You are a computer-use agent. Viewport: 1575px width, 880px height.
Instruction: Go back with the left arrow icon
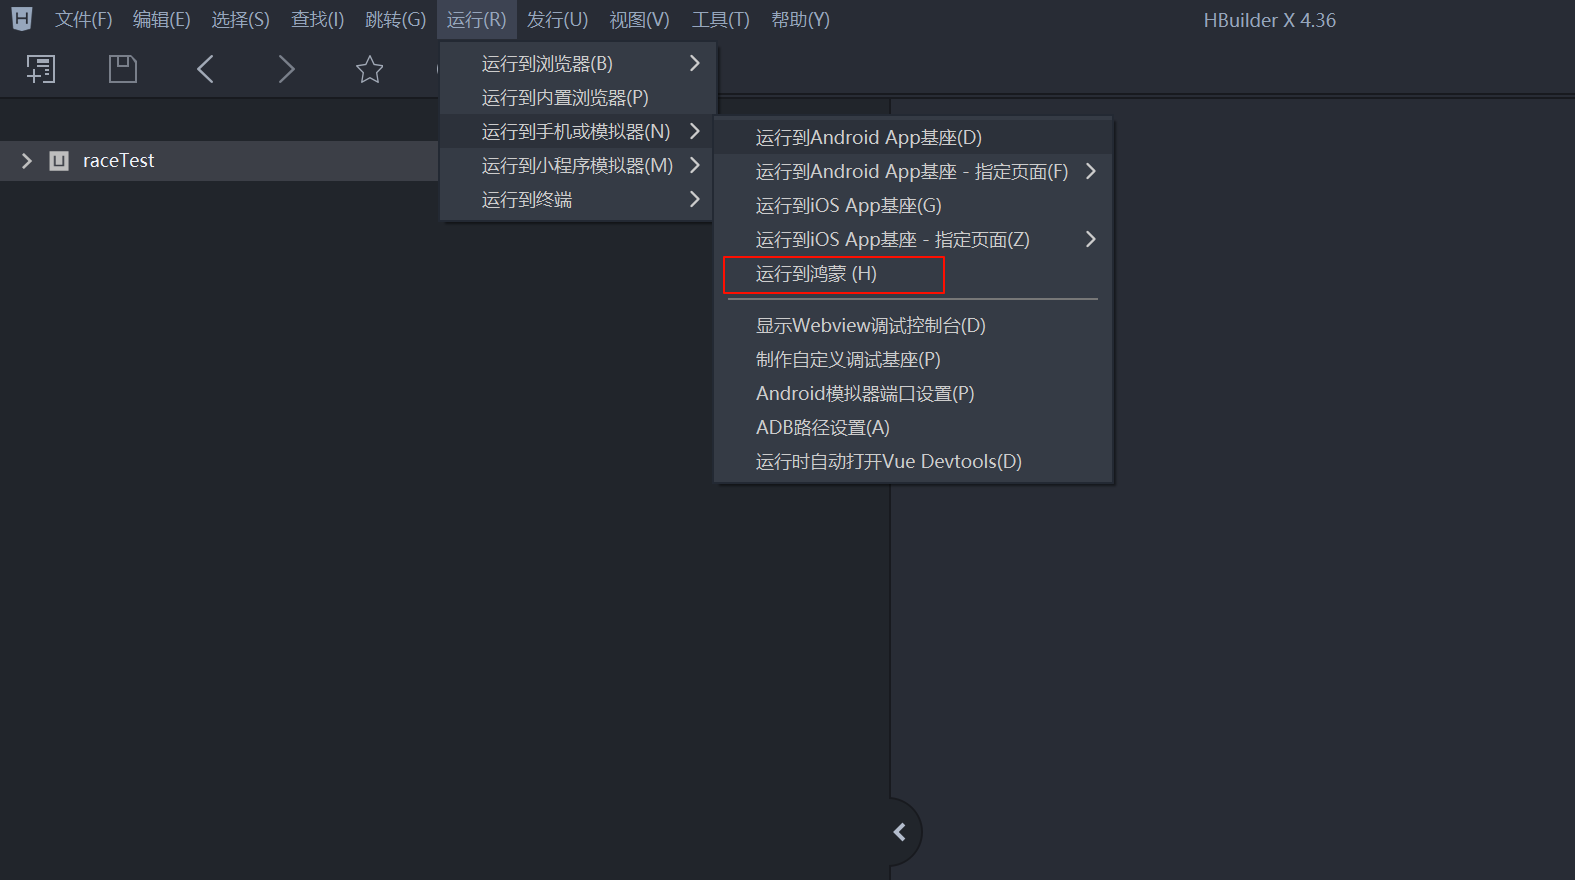coord(205,69)
